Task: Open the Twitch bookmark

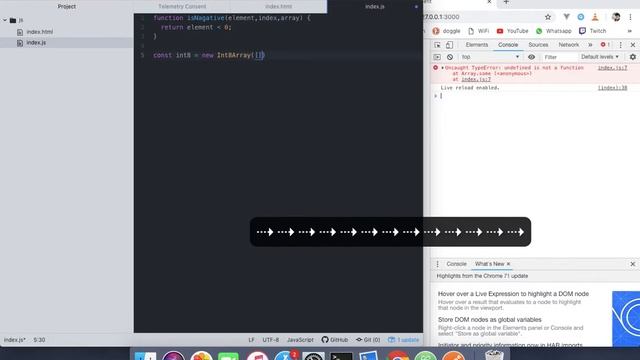Action: pos(593,31)
